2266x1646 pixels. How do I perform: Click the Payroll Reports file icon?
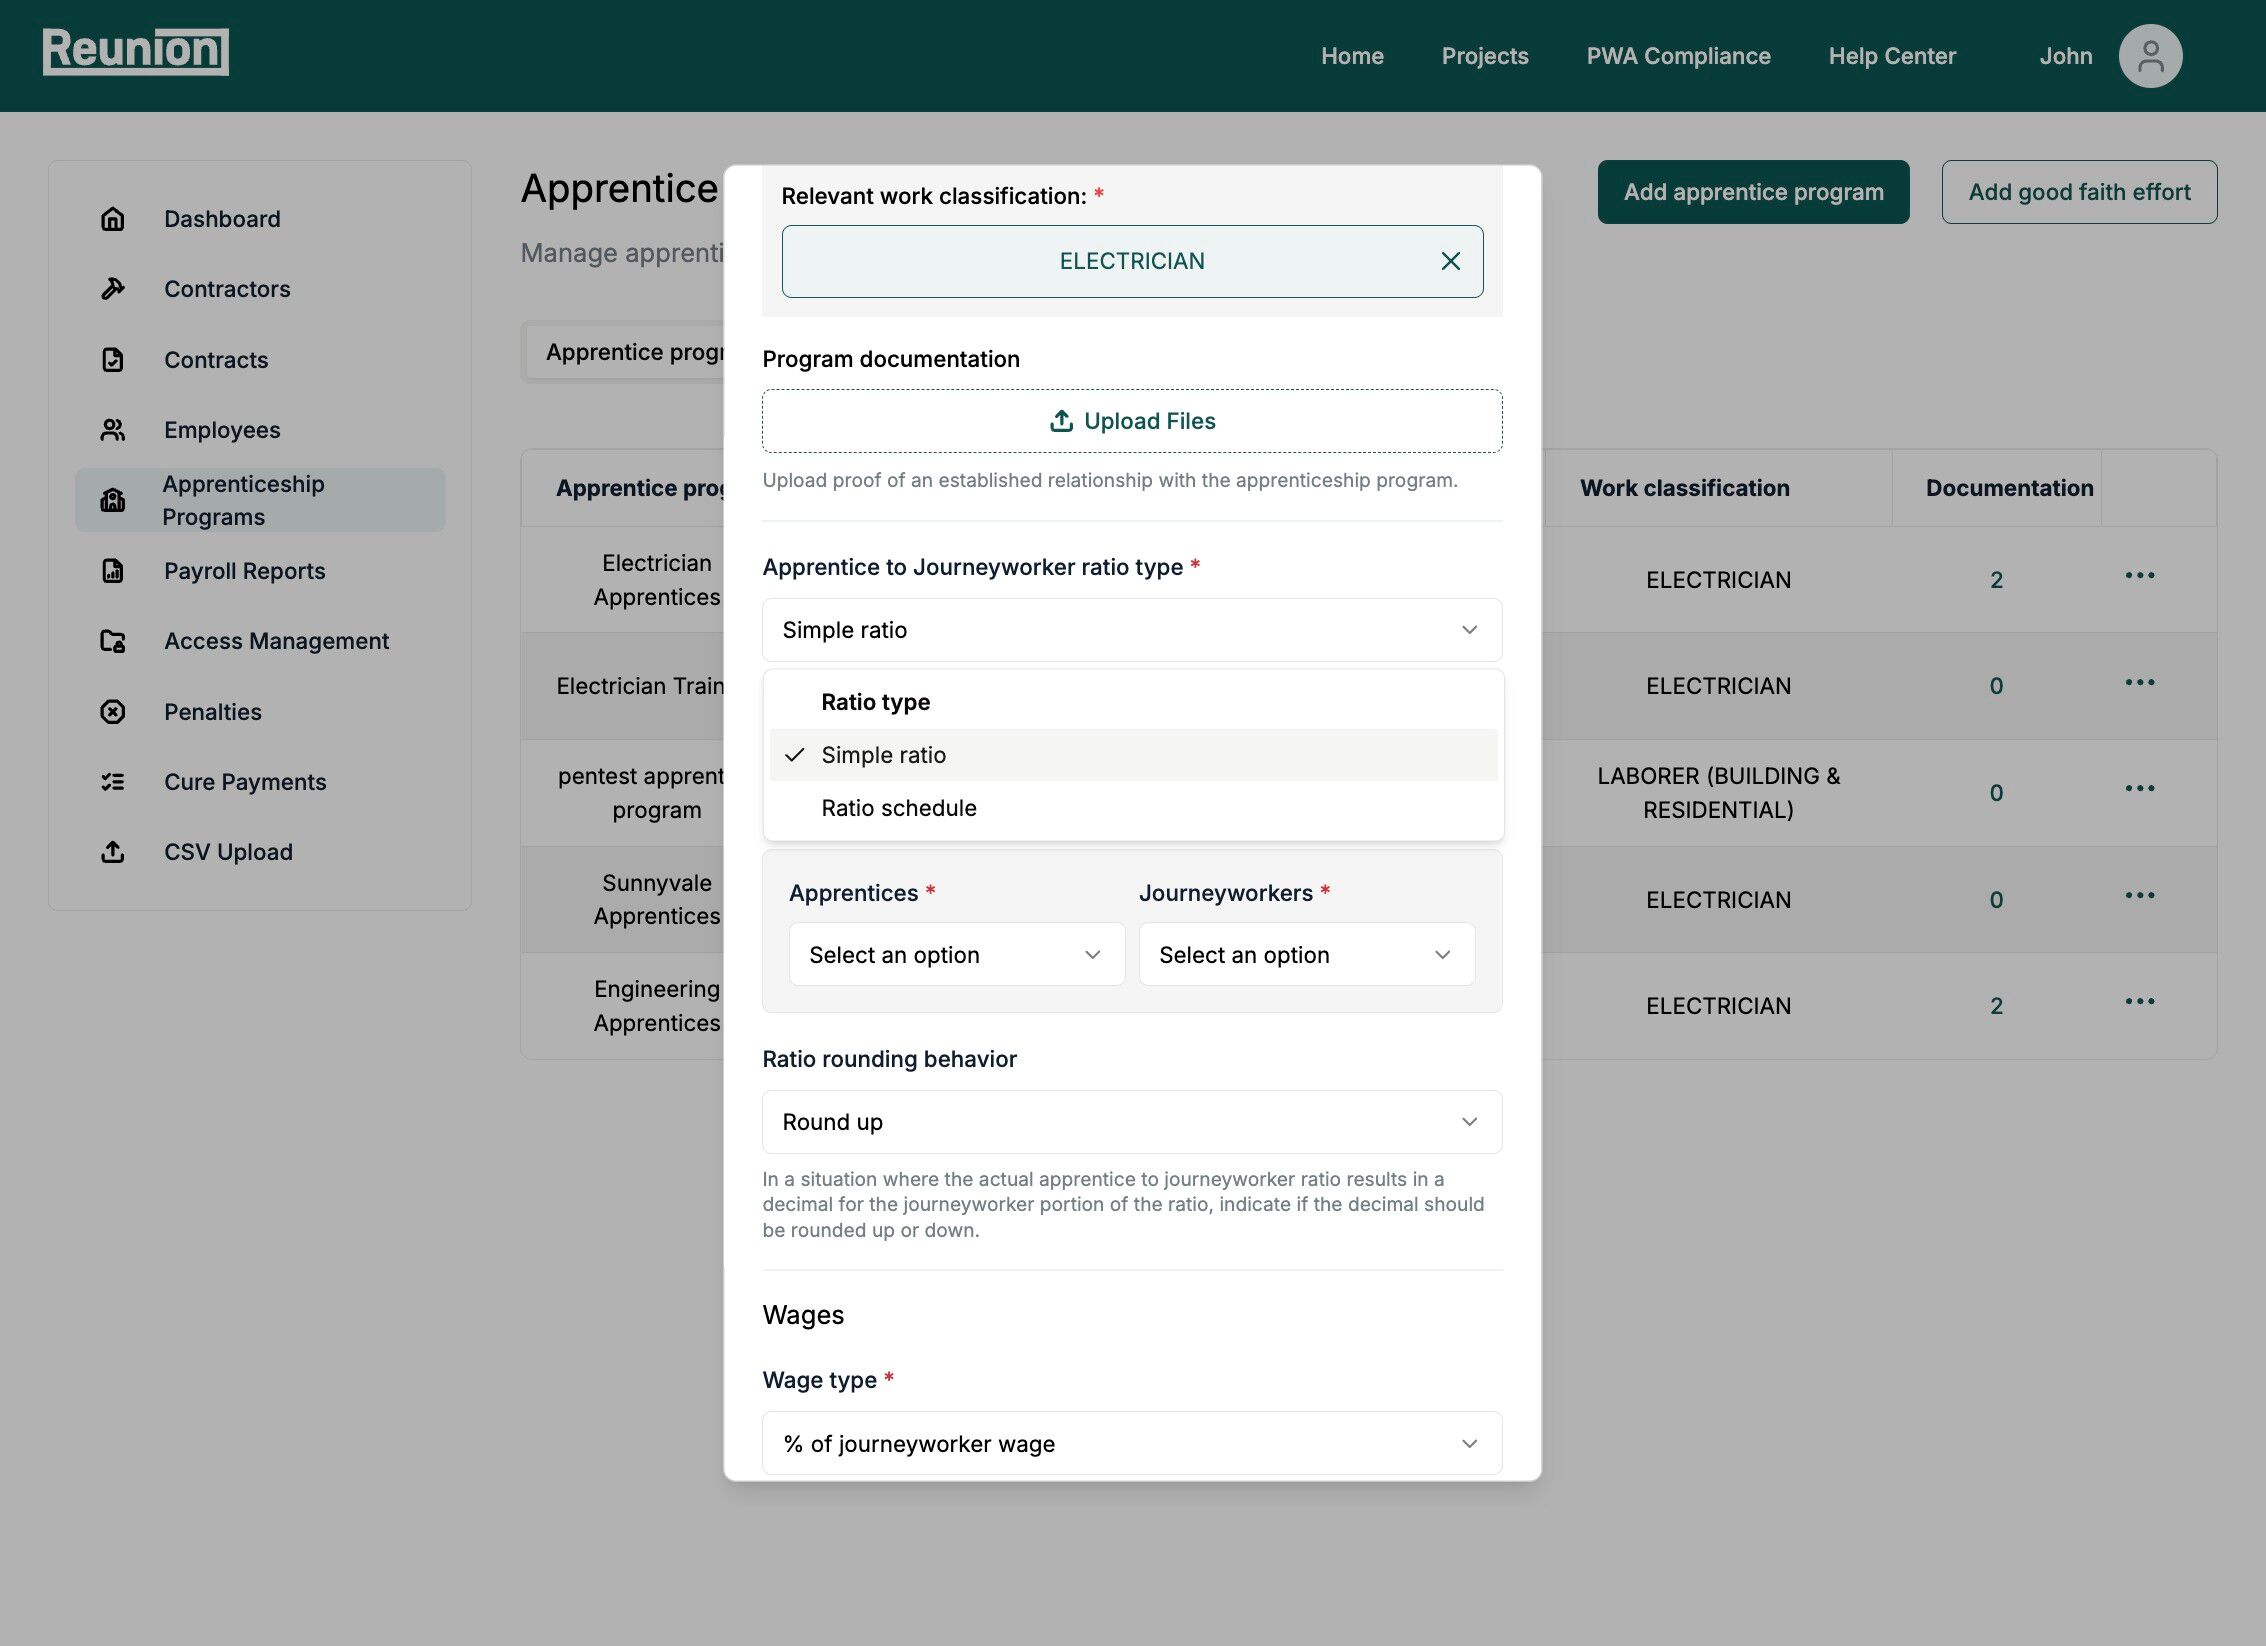[x=113, y=571]
